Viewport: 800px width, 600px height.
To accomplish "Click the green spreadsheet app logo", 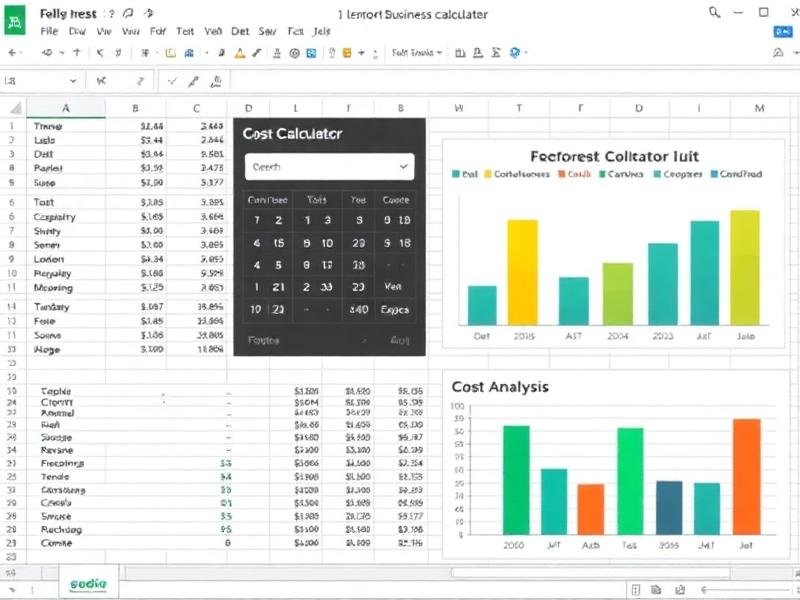I will click(x=15, y=22).
